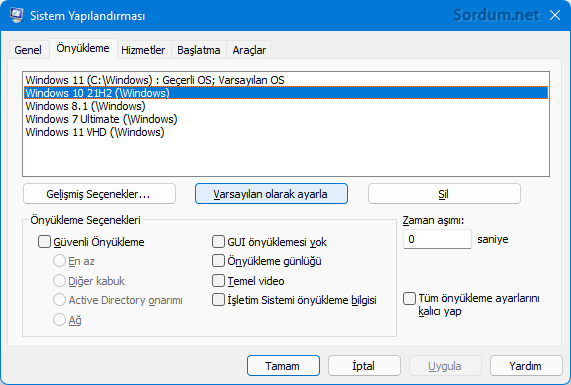
Task: Toggle Temel video checkbox
Action: tap(218, 281)
